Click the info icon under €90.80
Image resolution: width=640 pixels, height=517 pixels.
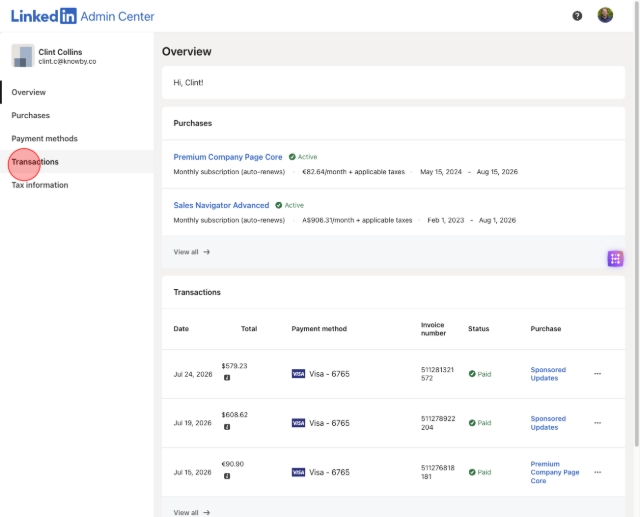227,476
